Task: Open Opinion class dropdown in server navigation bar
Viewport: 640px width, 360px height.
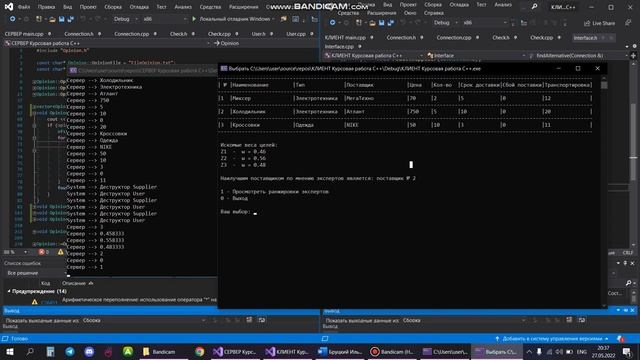Action: (x=265, y=43)
